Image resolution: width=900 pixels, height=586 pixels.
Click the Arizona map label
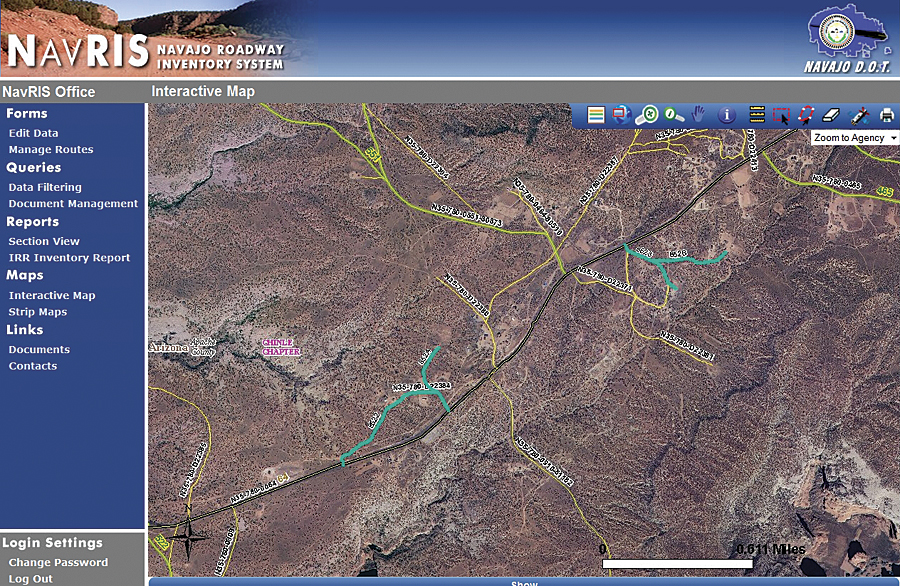coord(168,348)
